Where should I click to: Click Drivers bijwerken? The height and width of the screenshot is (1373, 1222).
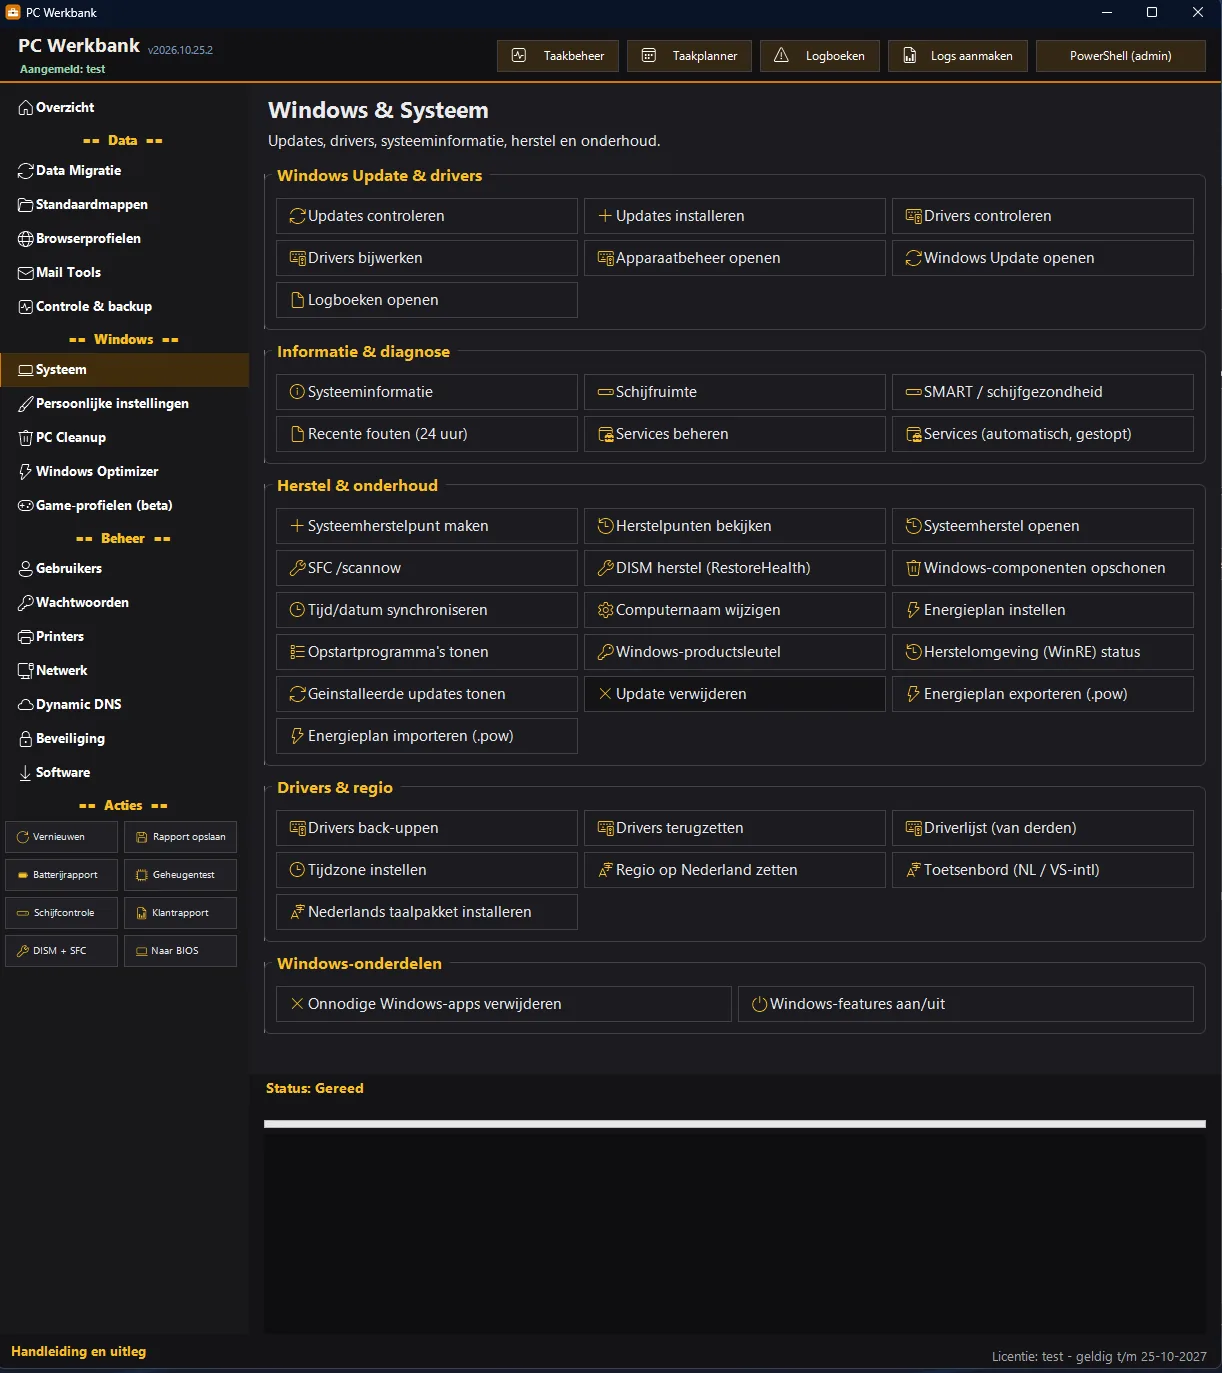427,258
